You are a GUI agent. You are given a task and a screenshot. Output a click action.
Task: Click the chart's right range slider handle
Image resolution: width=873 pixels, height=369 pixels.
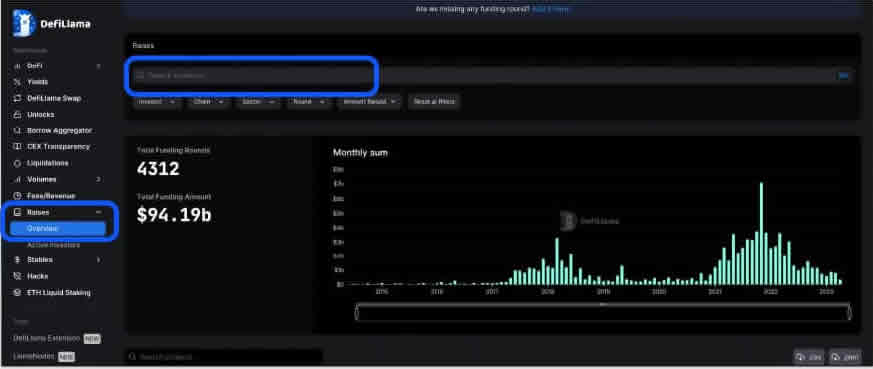pos(850,312)
